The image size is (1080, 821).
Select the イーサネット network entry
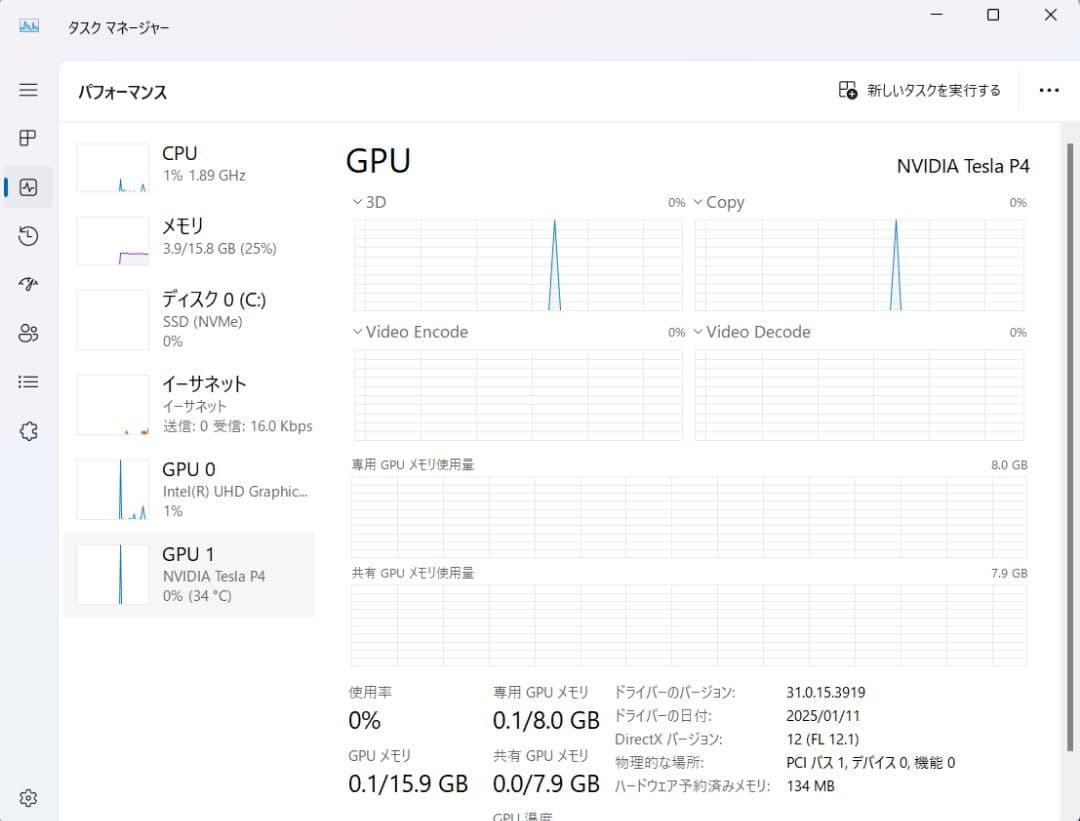tap(190, 402)
